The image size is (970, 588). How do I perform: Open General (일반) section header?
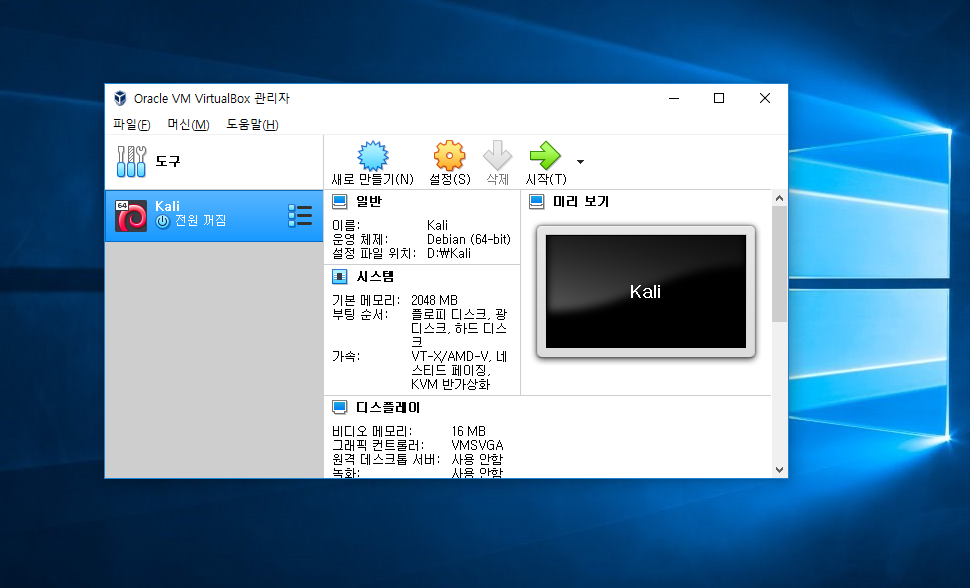[x=369, y=201]
